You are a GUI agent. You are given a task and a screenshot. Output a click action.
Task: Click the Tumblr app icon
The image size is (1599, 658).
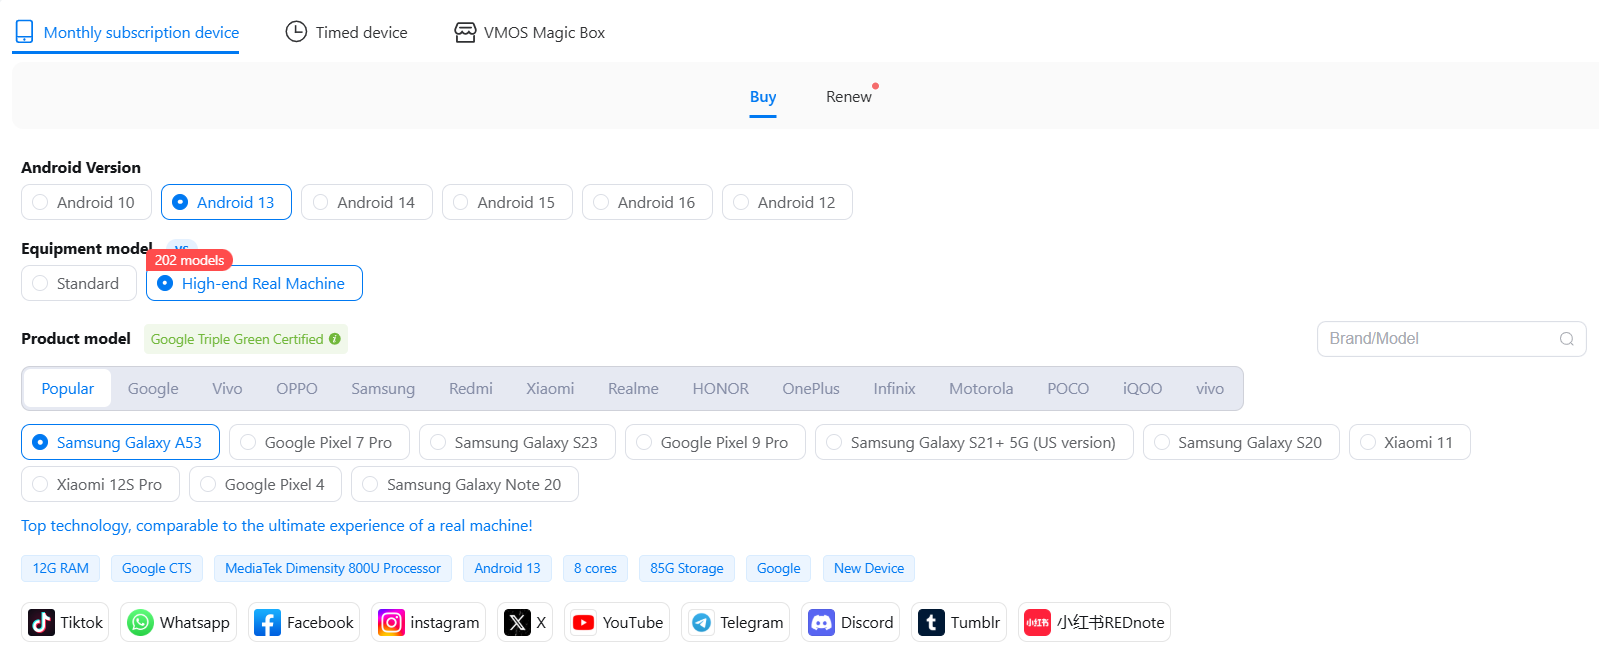pos(931,622)
